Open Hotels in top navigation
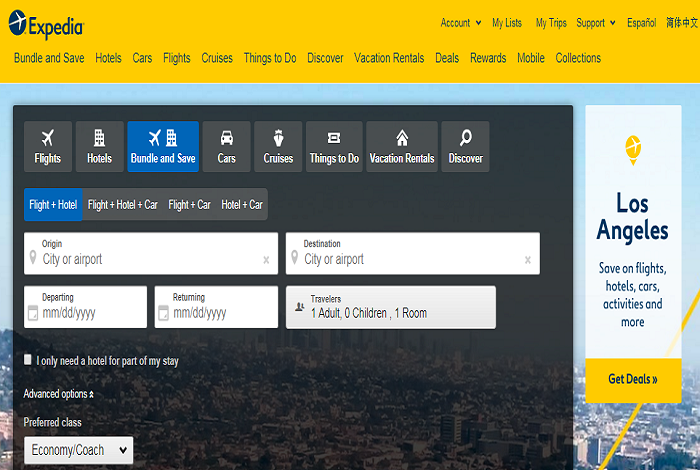Image resolution: width=700 pixels, height=470 pixels. [108, 58]
